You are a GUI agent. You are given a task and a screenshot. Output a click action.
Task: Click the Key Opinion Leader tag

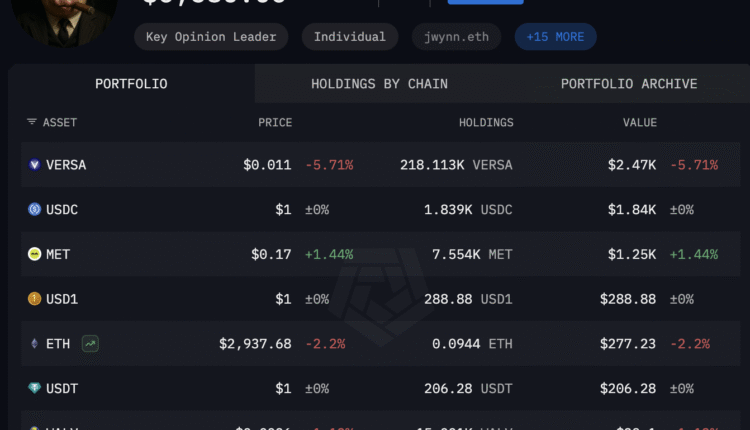click(211, 37)
